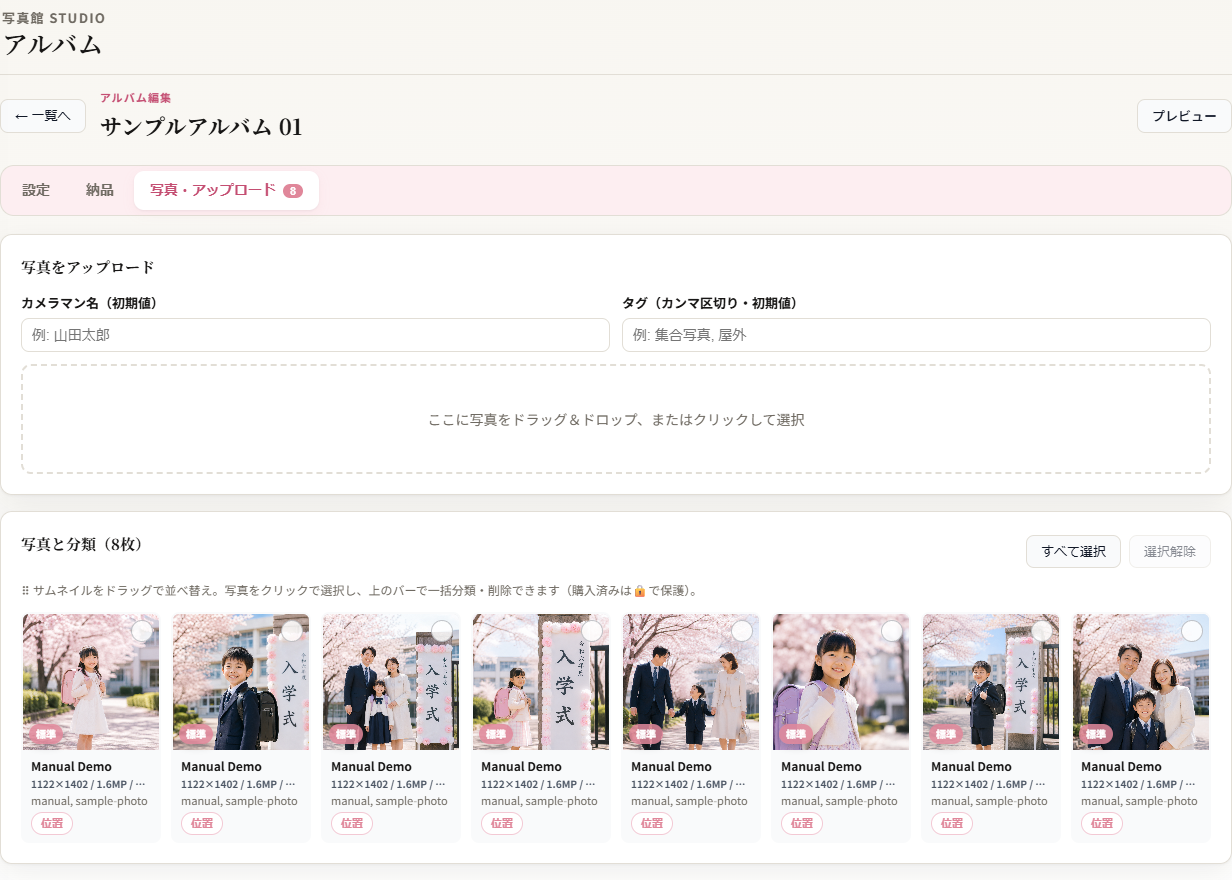Focus the カメラマン名 input field
Image resolution: width=1232 pixels, height=880 pixels.
point(315,335)
